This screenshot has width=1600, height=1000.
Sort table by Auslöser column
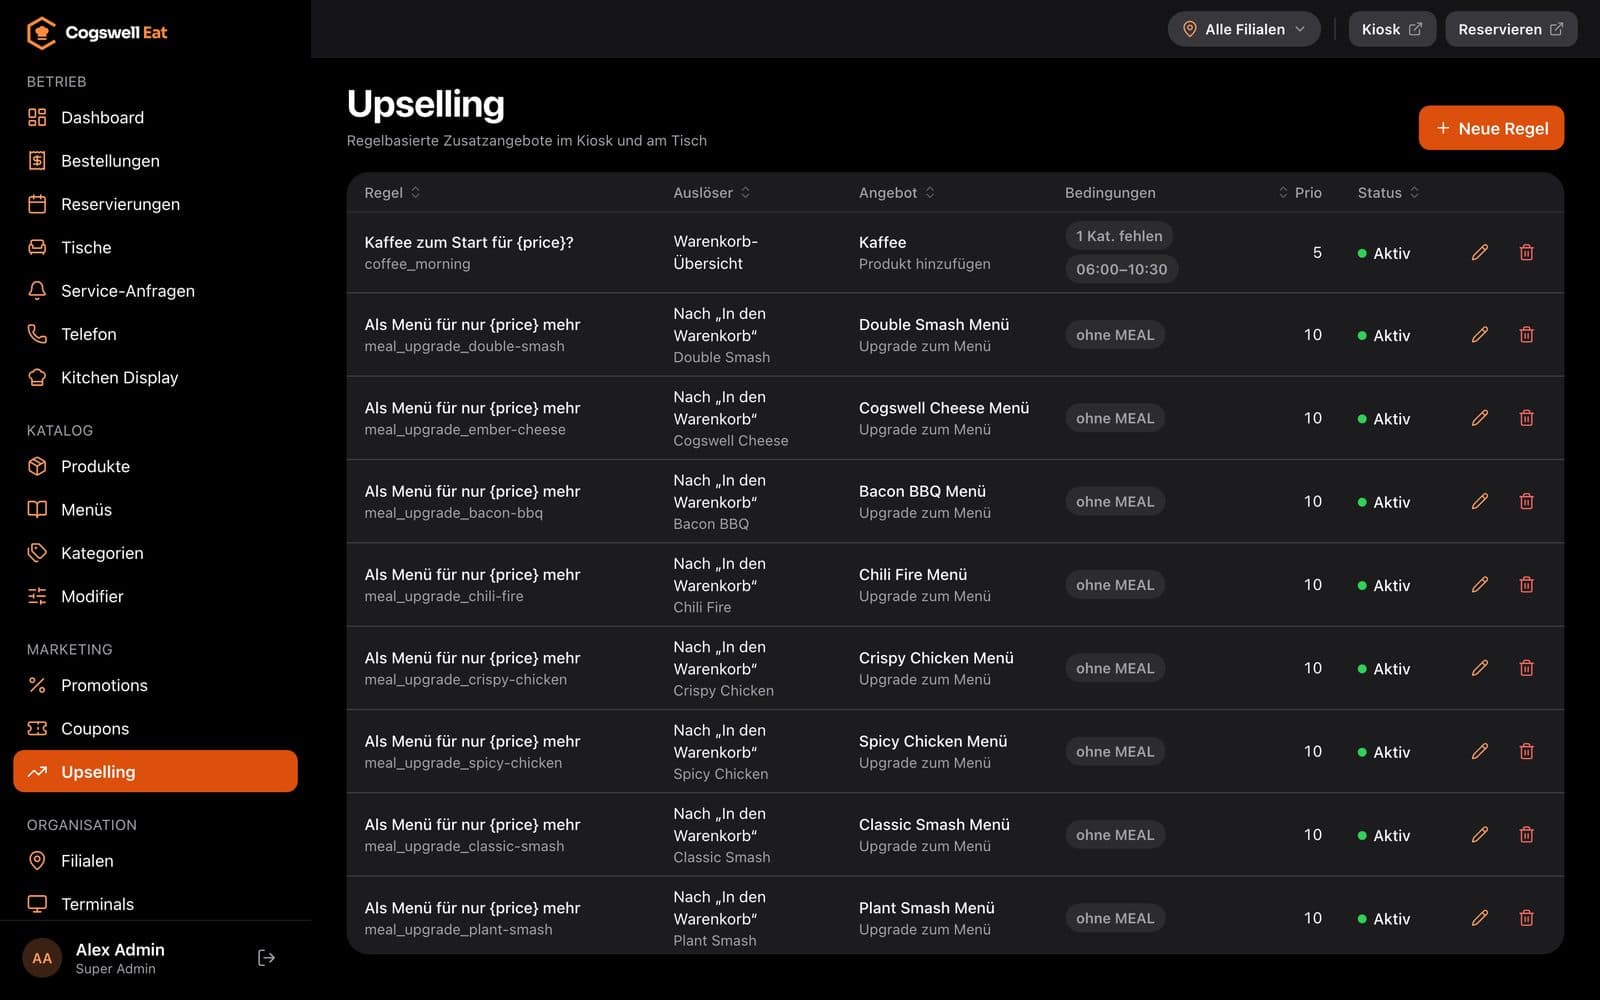711,193
